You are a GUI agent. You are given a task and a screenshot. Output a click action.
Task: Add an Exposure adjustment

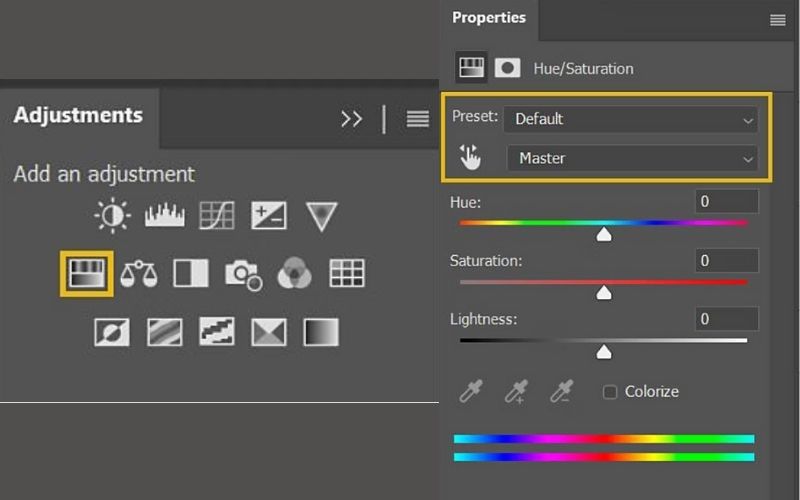269,216
